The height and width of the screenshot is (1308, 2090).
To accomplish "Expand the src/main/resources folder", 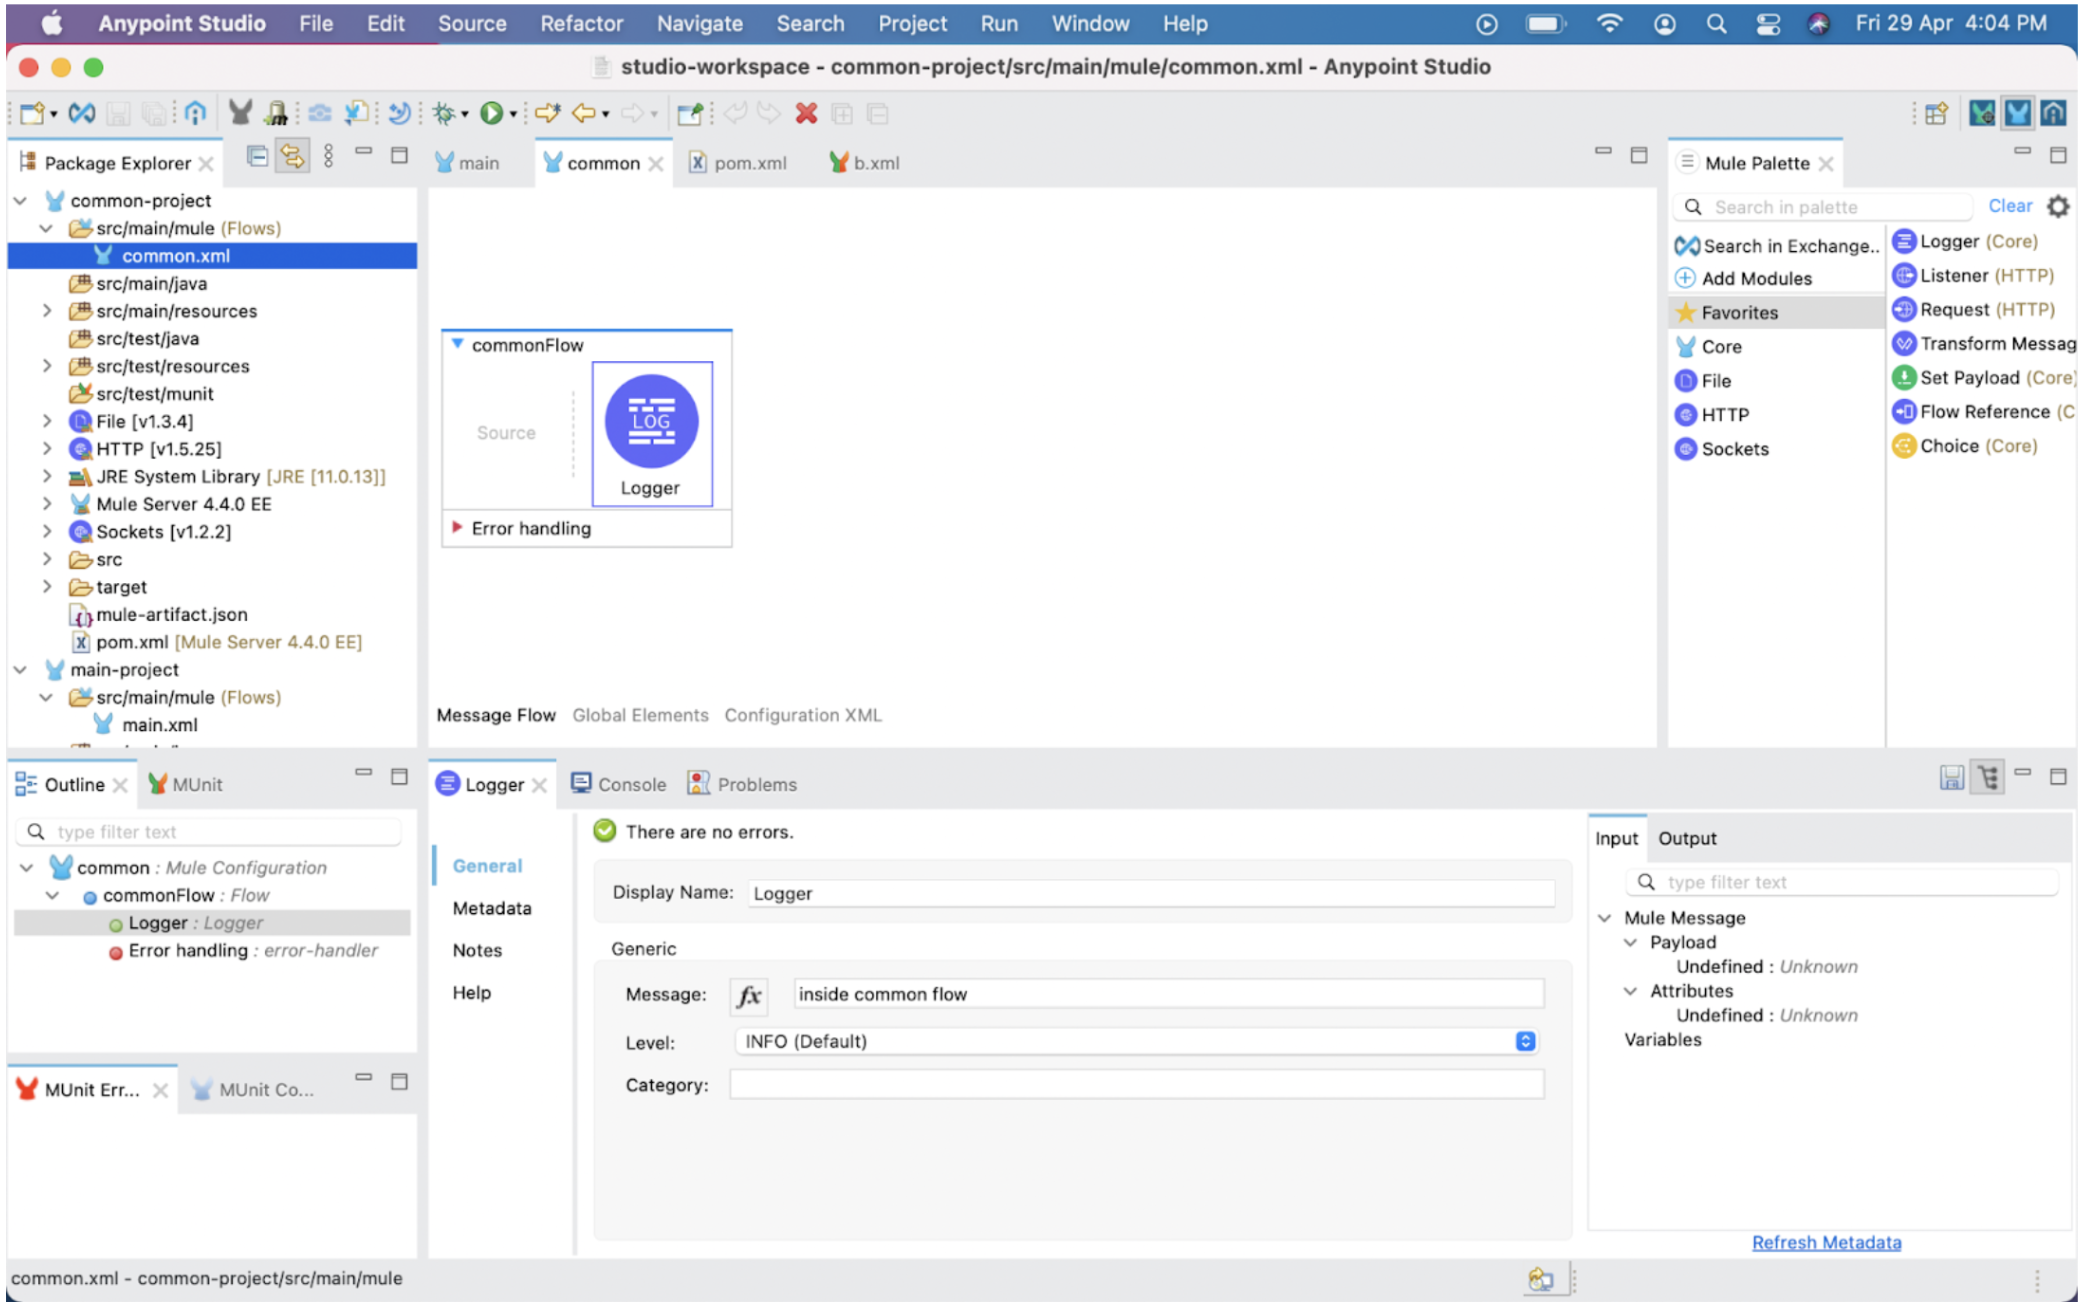I will click(x=47, y=311).
